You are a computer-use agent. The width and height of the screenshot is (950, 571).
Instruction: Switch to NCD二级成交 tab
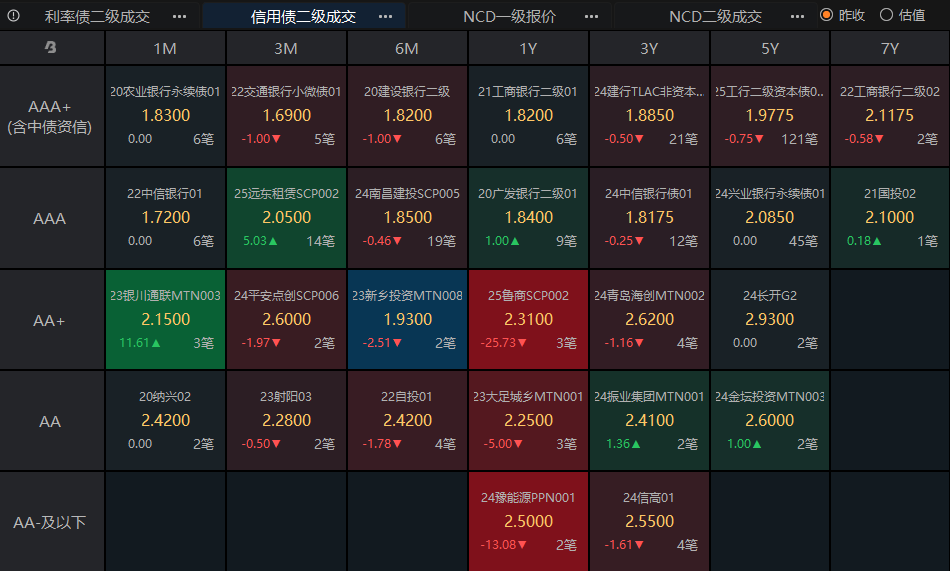(715, 16)
